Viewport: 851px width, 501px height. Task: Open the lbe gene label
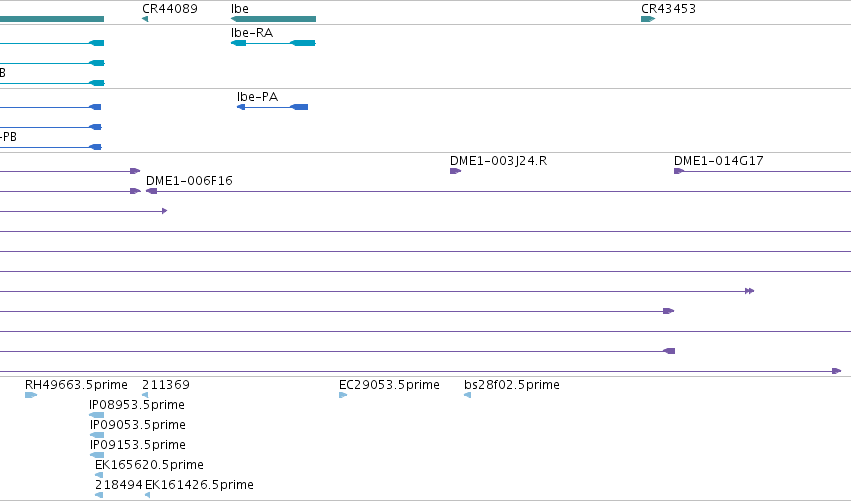240,9
